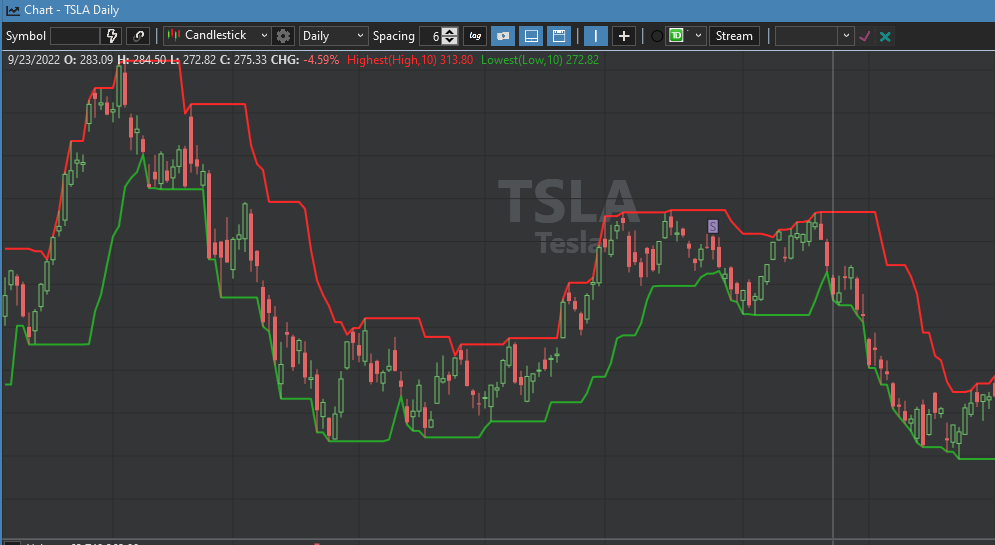Decrease bar spacing with down arrow
Screen dimensions: 995x545
click(449, 40)
